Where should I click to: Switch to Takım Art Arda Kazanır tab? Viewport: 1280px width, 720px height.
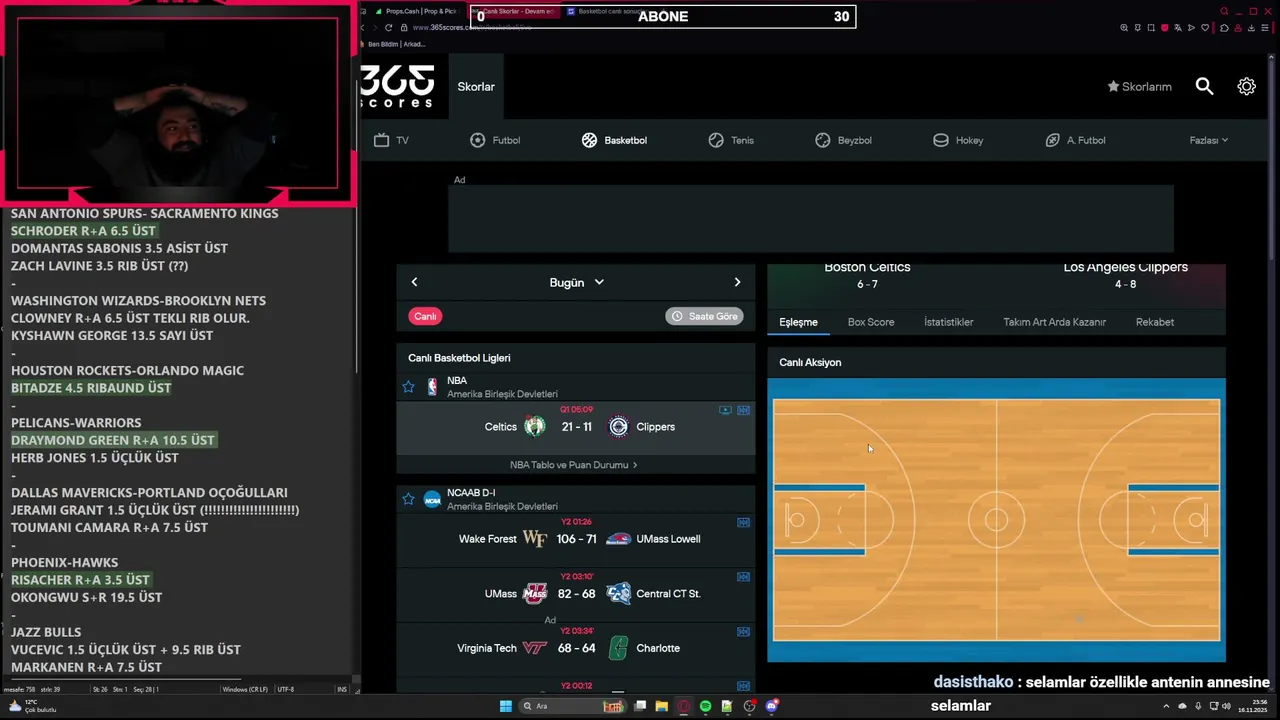1054,322
